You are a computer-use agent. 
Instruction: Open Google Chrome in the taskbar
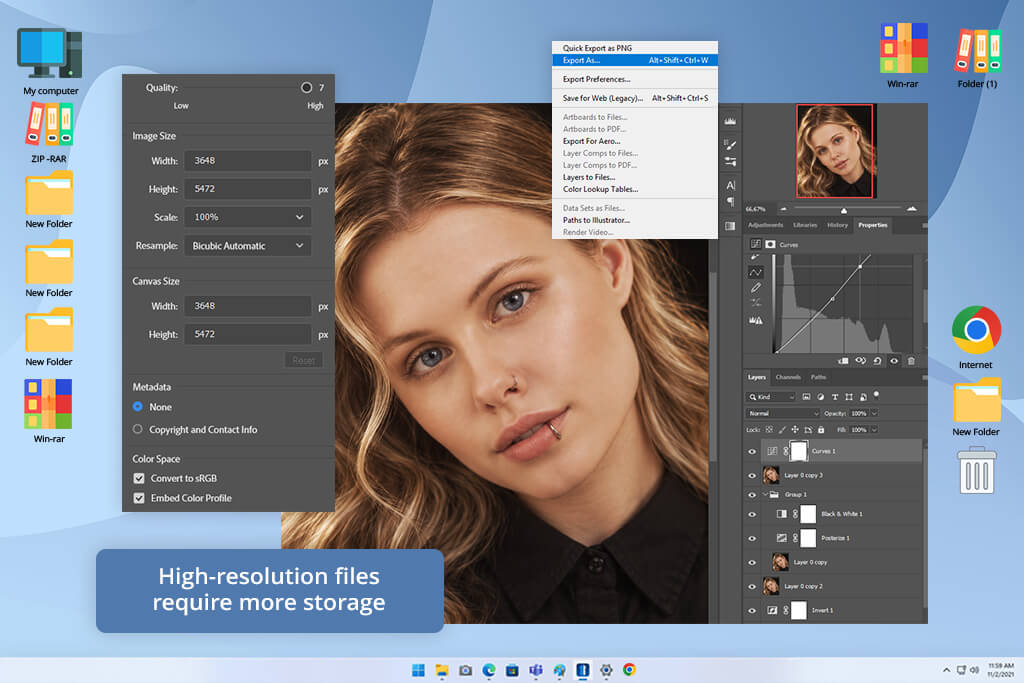tap(629, 669)
